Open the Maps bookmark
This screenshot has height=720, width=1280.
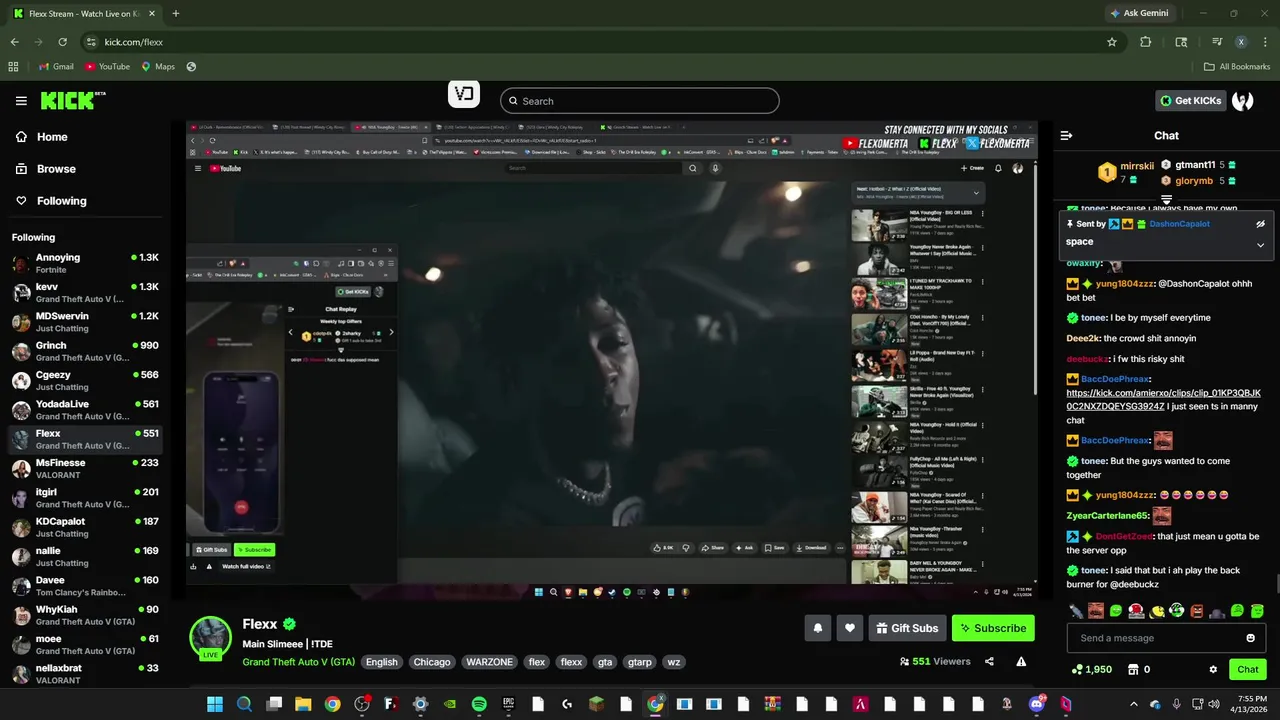click(158, 67)
